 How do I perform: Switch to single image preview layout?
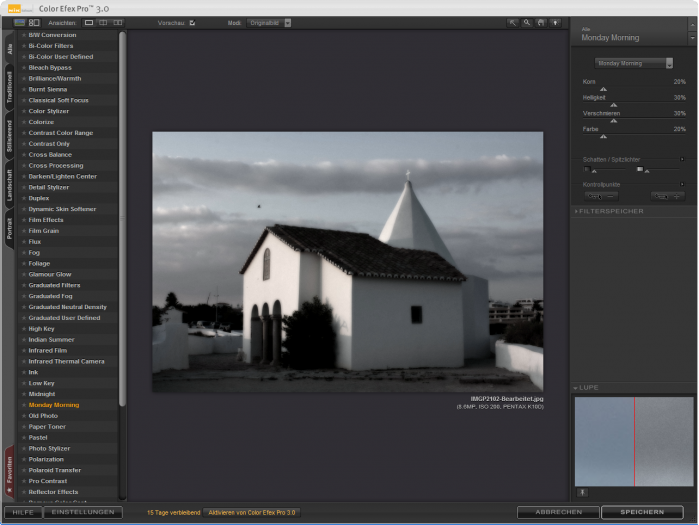coord(89,22)
